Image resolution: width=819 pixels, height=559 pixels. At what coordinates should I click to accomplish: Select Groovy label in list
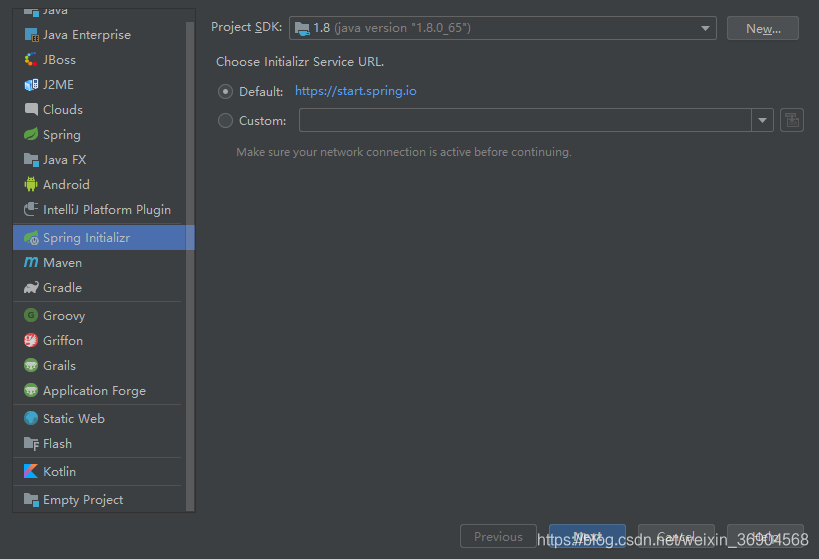[64, 316]
